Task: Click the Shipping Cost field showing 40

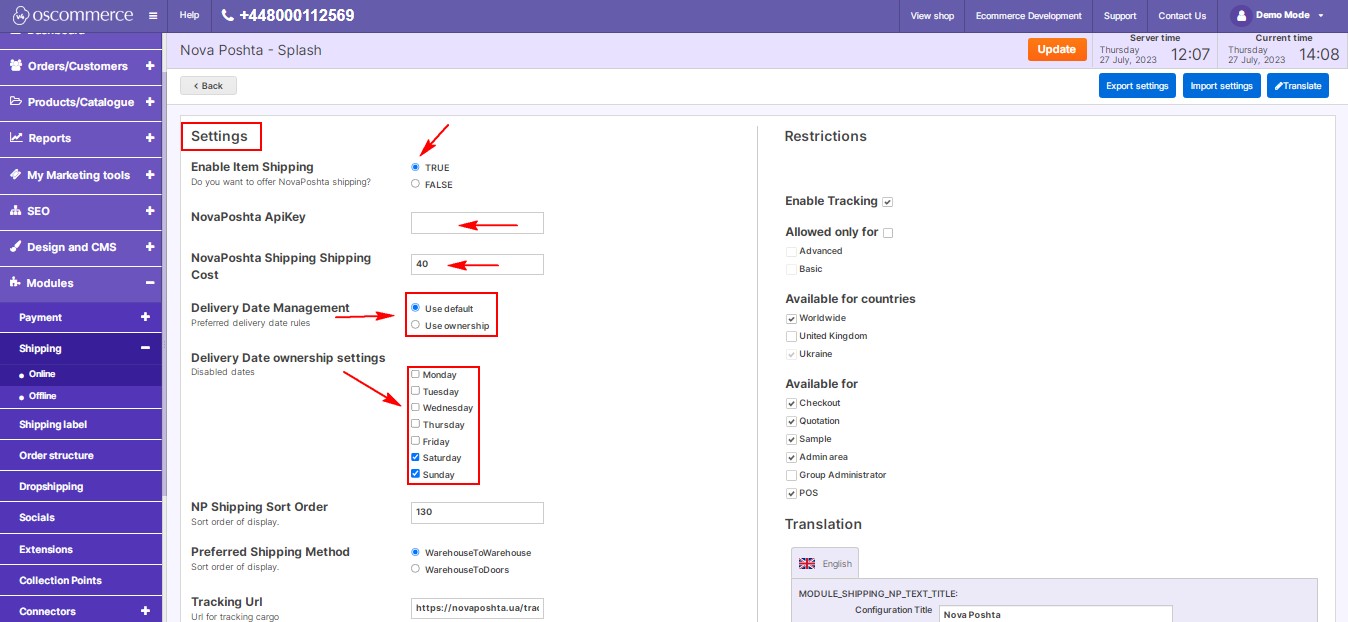Action: tap(477, 264)
